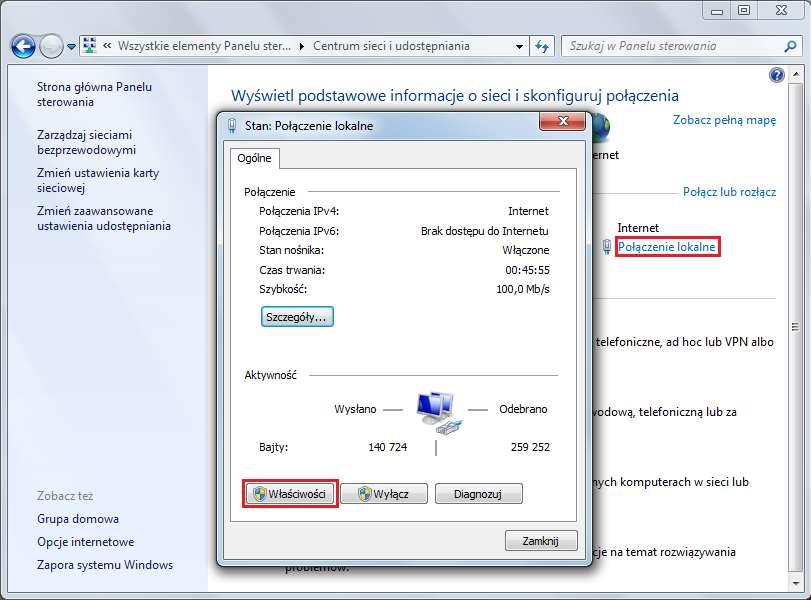Screen dimensions: 811x600
Task: Minimize the Control Panel window
Action: [716, 11]
